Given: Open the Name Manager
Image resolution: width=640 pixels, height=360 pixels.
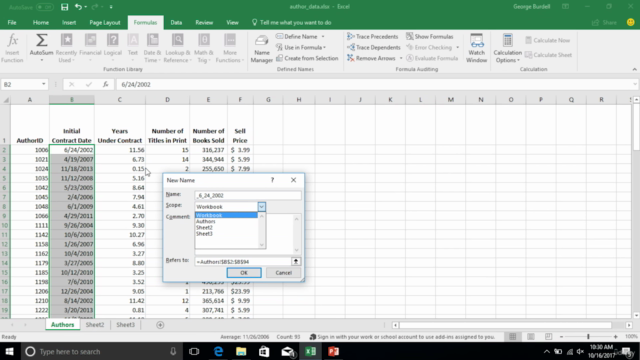Looking at the screenshot, I should (x=262, y=48).
